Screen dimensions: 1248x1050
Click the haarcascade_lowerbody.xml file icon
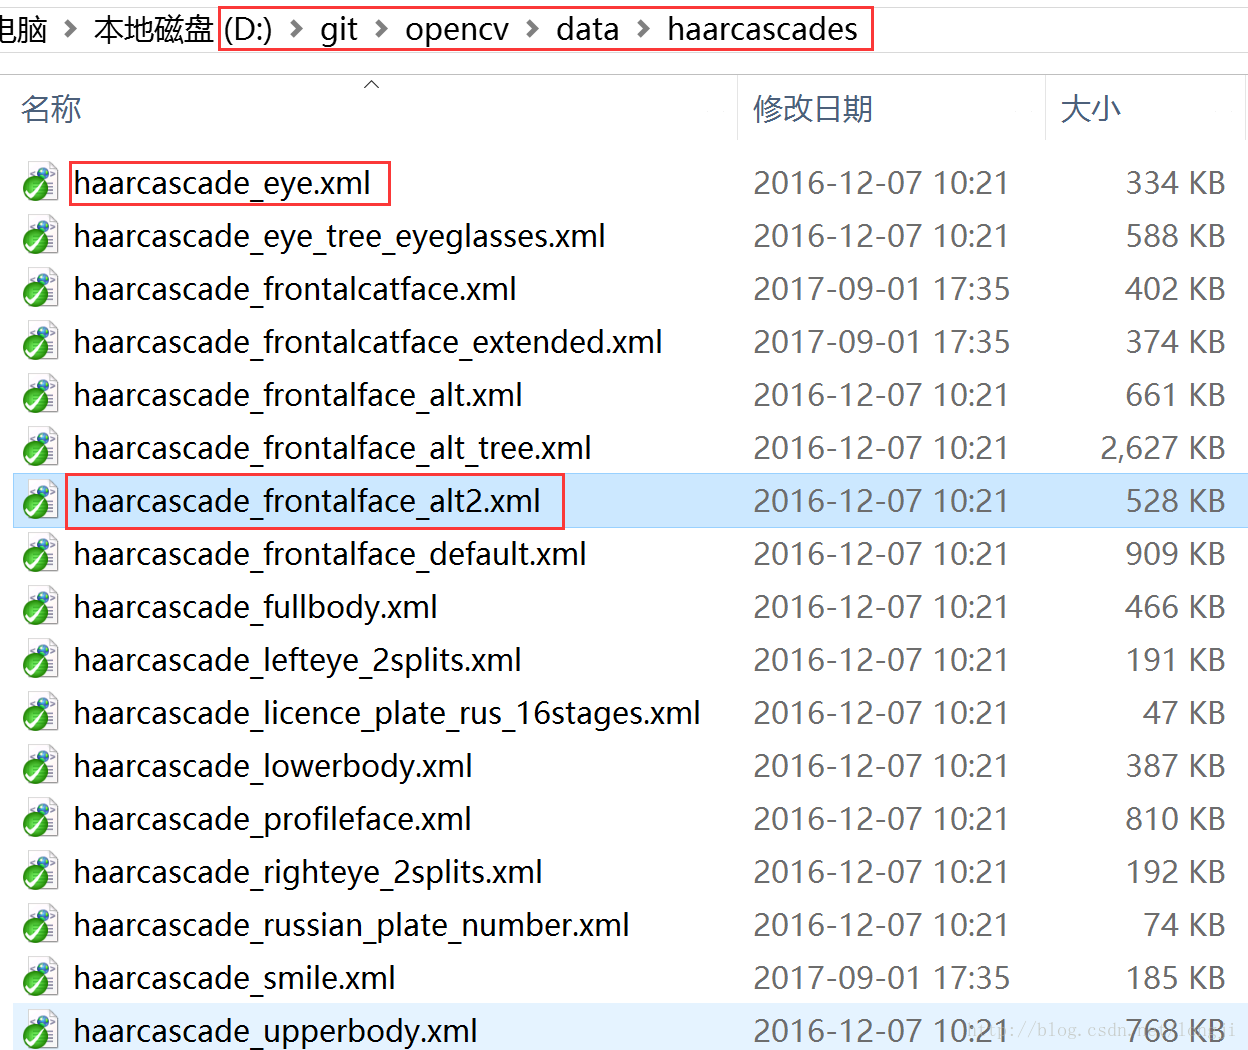[39, 766]
